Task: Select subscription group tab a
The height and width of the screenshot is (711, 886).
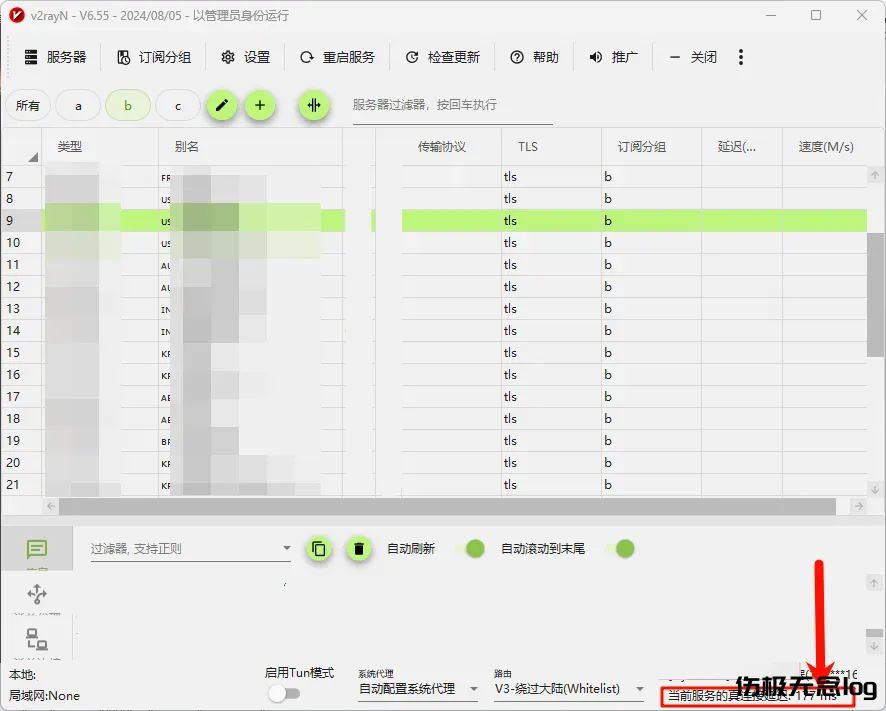Action: pos(78,106)
